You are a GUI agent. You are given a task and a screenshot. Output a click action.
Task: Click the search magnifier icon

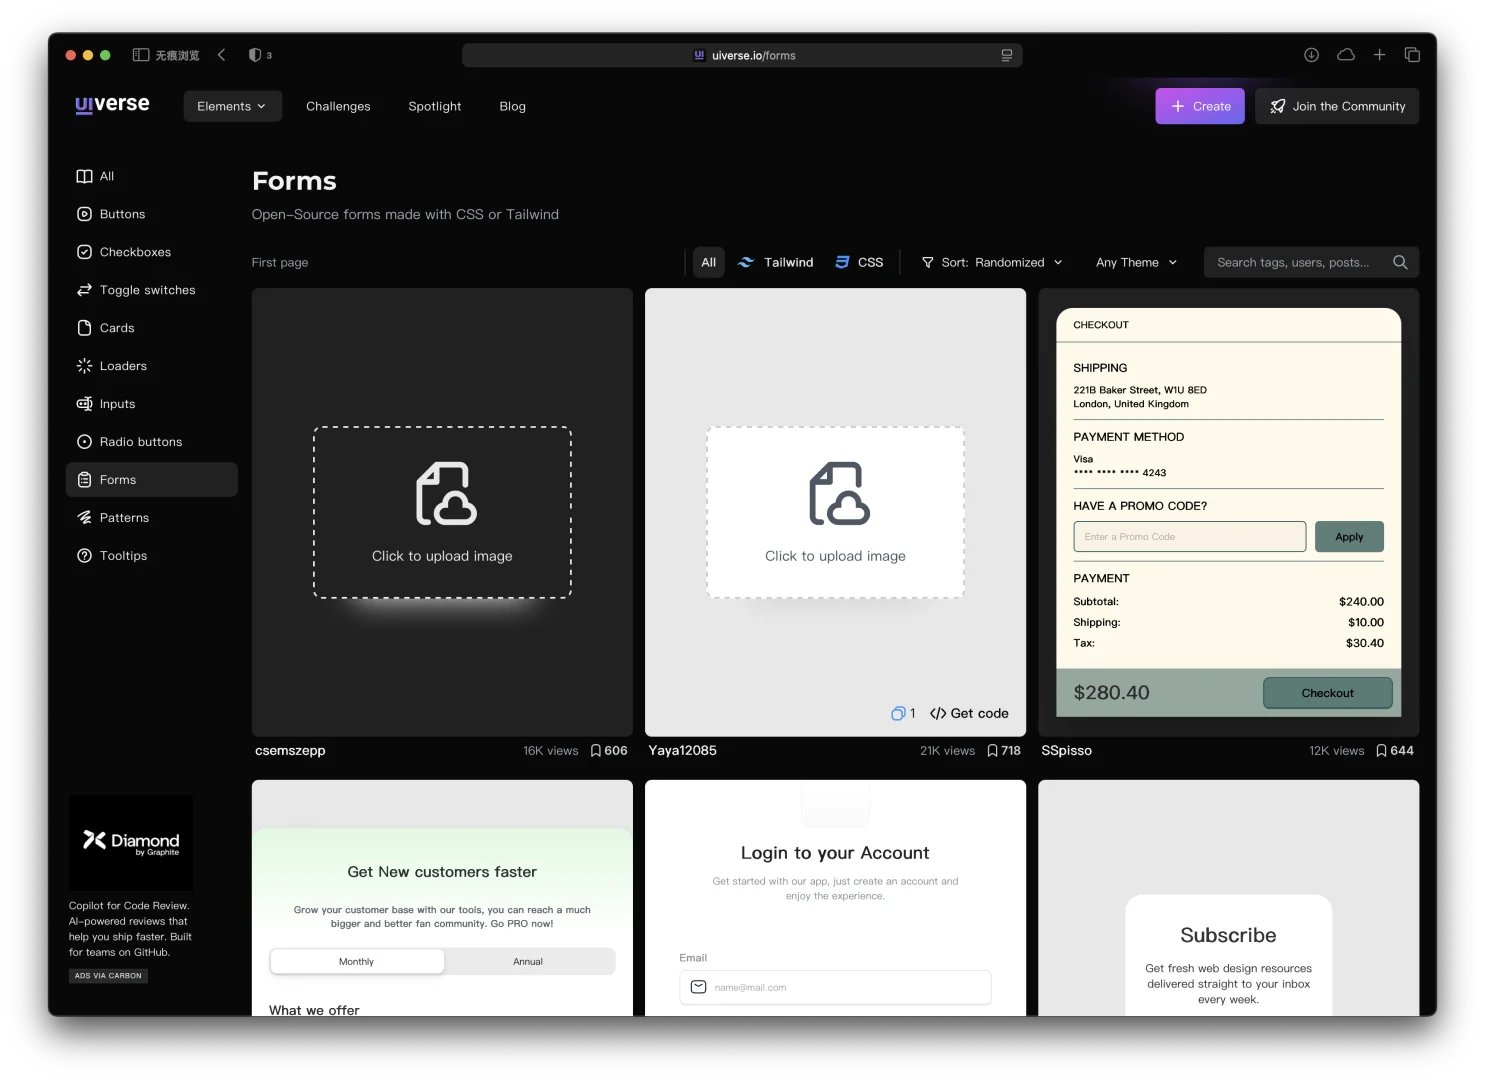click(x=1400, y=262)
